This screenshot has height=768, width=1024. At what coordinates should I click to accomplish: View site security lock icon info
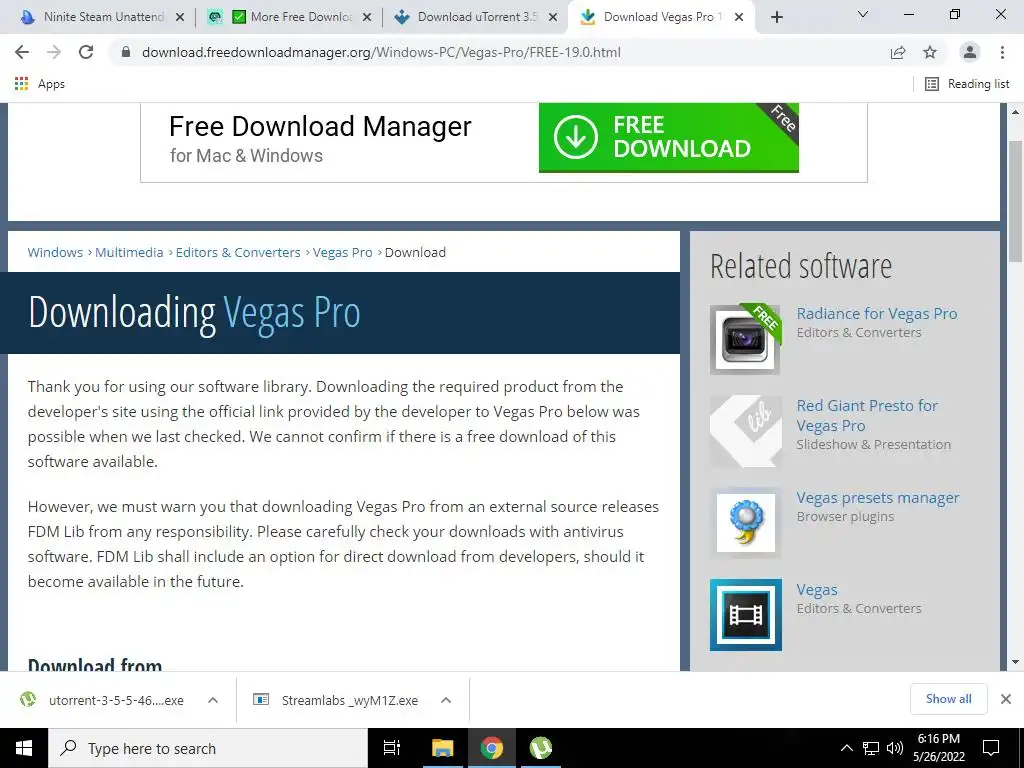(126, 52)
